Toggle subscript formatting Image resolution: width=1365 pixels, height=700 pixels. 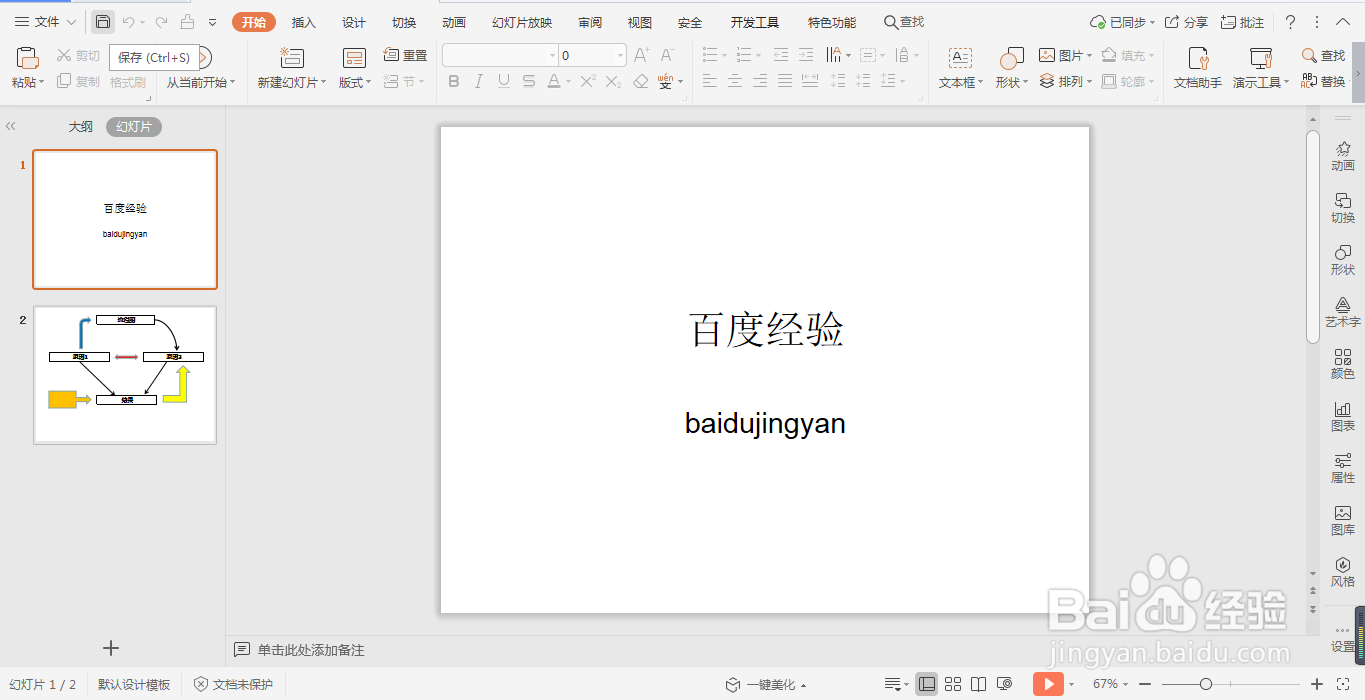tap(614, 81)
